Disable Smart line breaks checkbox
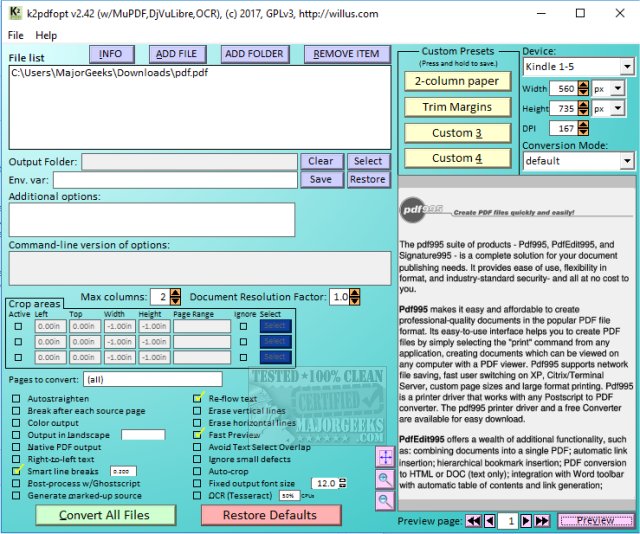640x534 pixels. click(x=17, y=471)
